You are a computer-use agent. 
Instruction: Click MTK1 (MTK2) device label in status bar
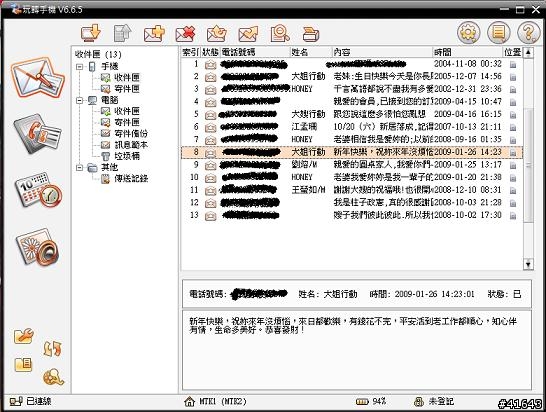(x=223, y=402)
